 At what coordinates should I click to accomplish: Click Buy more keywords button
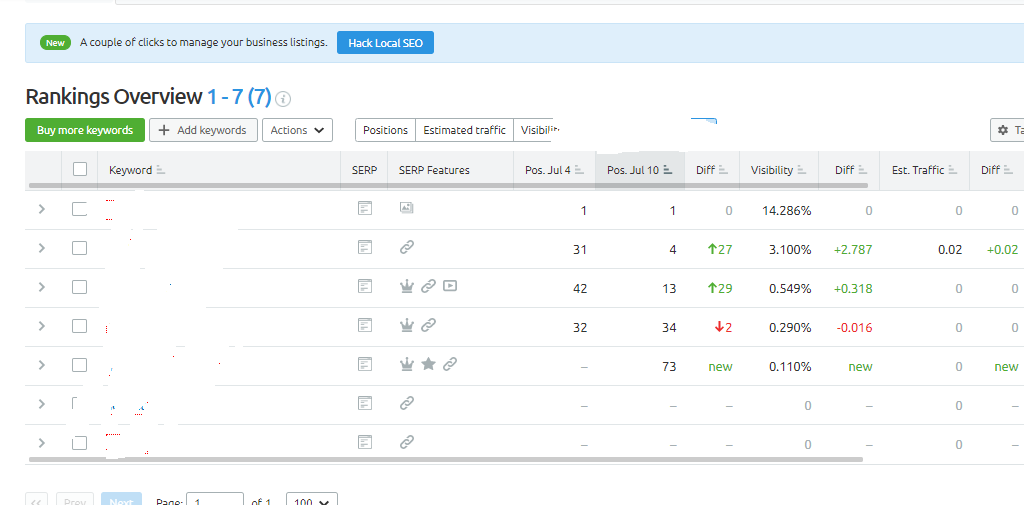tap(85, 130)
